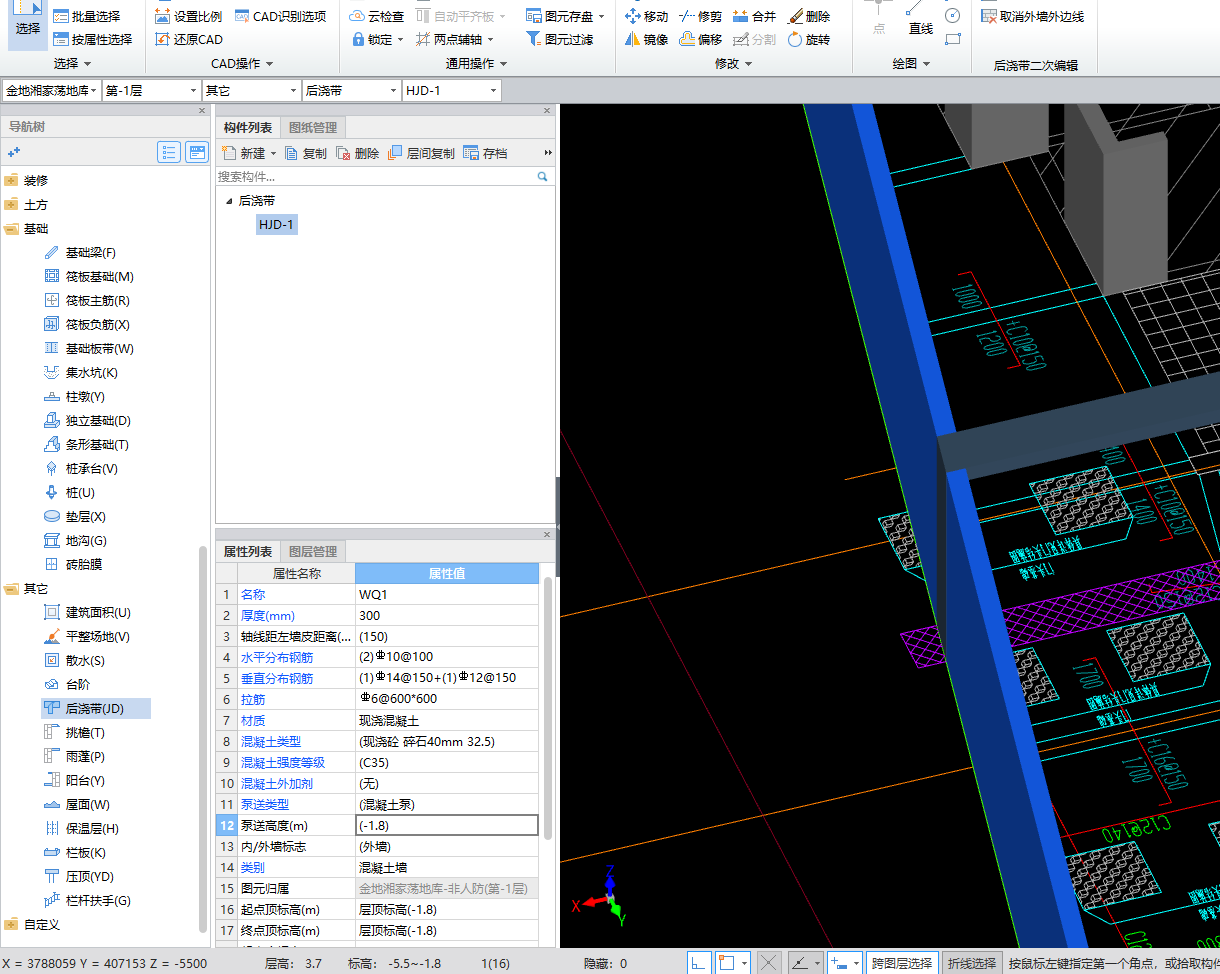Screen dimensions: 1220x974
Task: Expand the 绘图 ribbon group menu
Action: pos(911,64)
